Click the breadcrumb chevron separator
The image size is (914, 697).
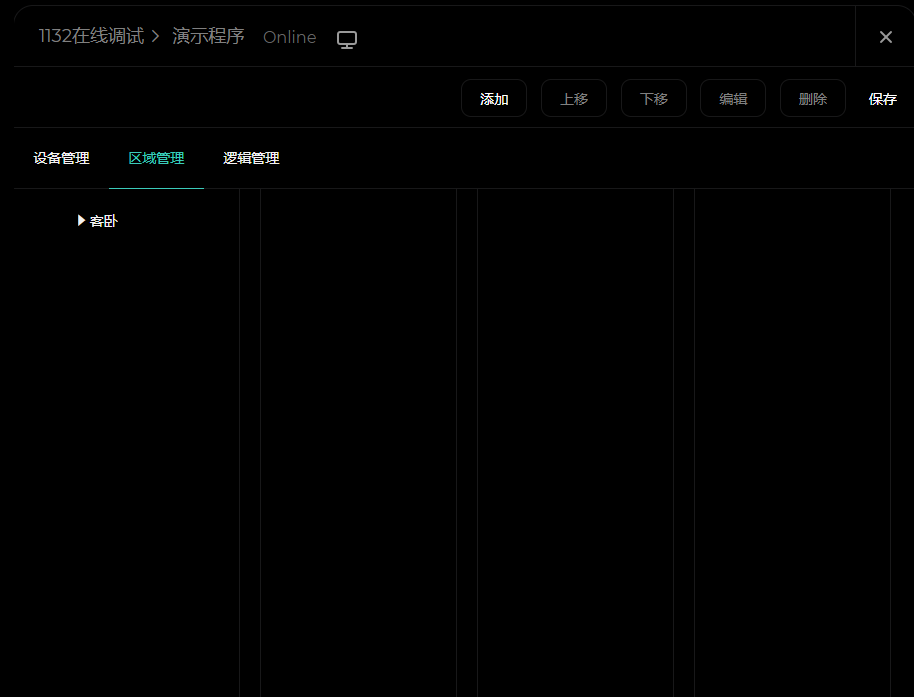click(x=156, y=37)
